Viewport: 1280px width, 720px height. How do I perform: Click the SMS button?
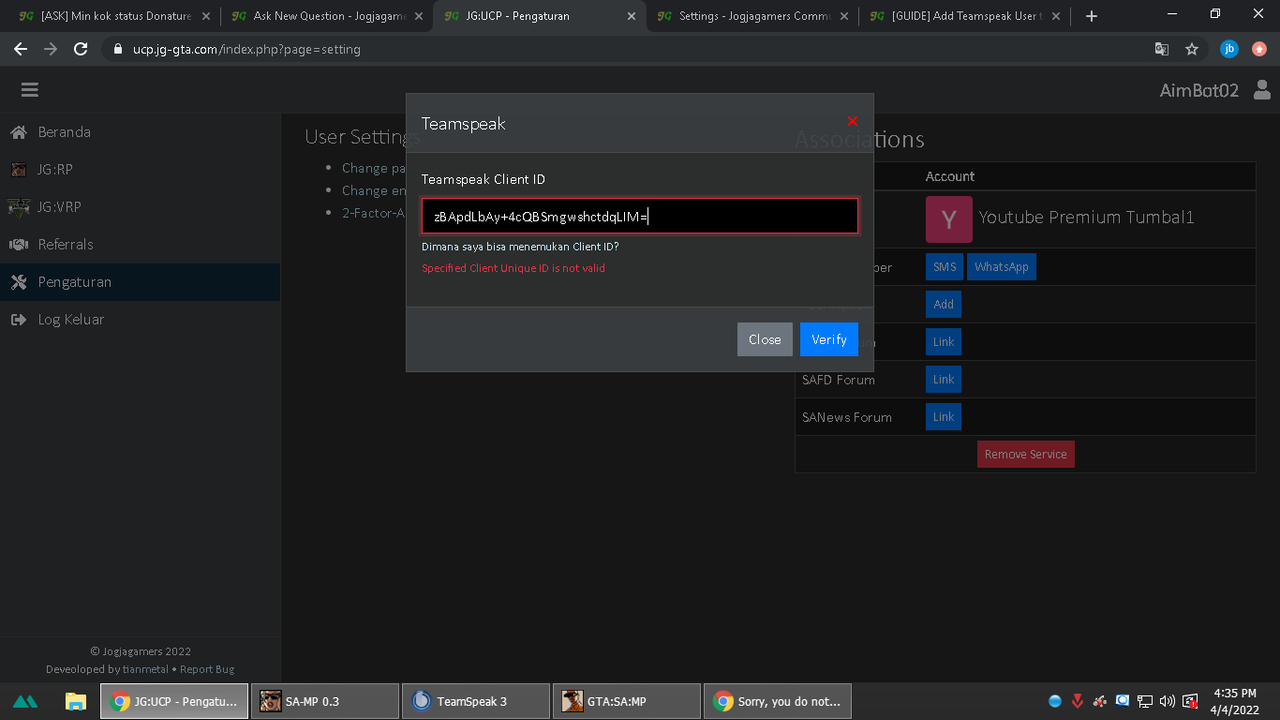click(x=944, y=267)
